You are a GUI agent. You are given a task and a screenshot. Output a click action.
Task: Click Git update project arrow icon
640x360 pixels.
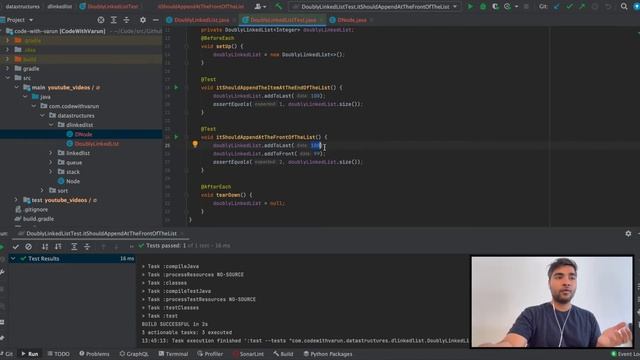pos(557,7)
